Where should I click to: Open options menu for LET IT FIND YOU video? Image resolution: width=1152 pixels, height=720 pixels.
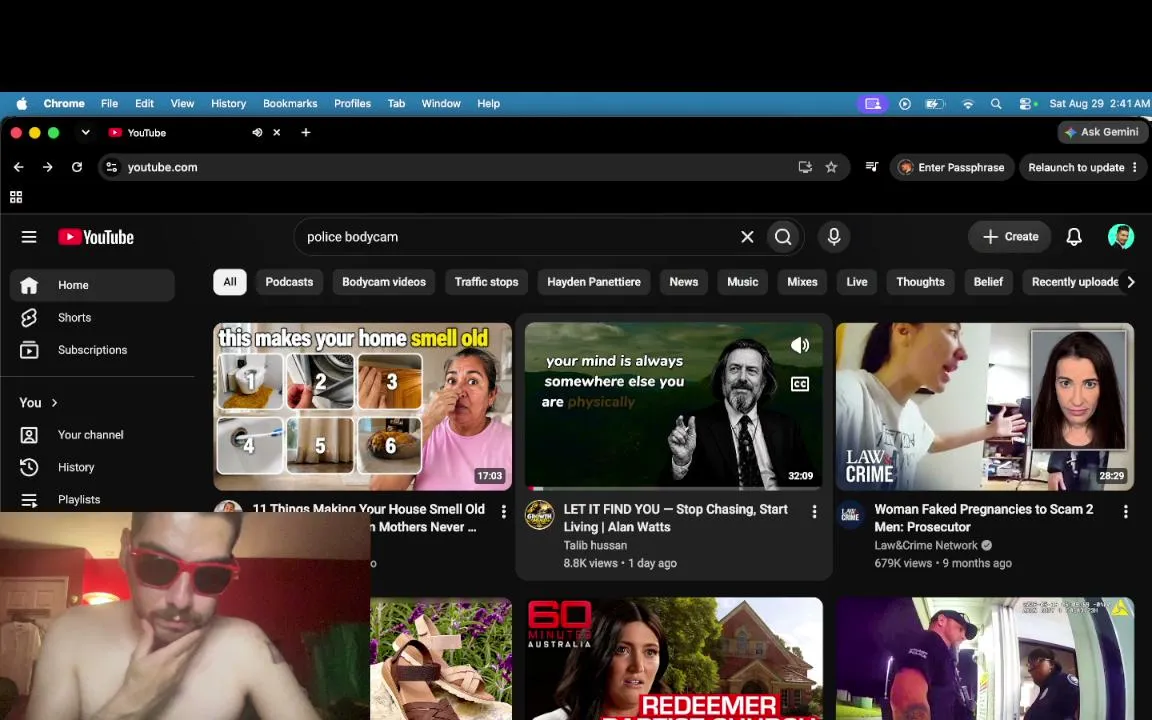(814, 511)
